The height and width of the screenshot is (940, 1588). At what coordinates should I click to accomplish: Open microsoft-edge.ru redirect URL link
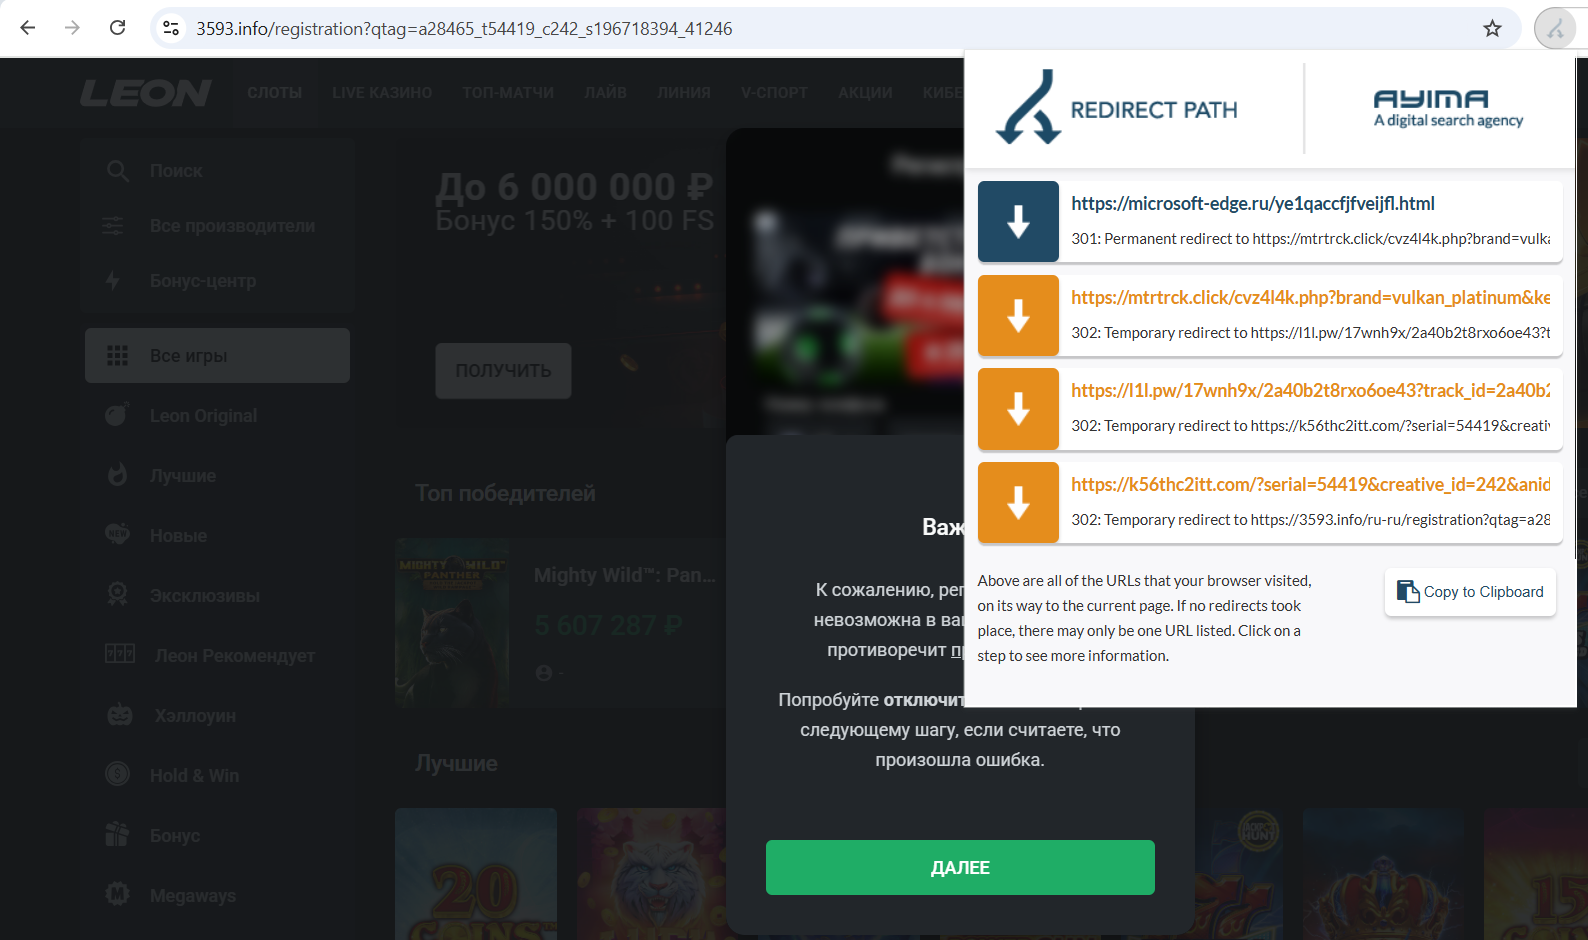[1253, 203]
